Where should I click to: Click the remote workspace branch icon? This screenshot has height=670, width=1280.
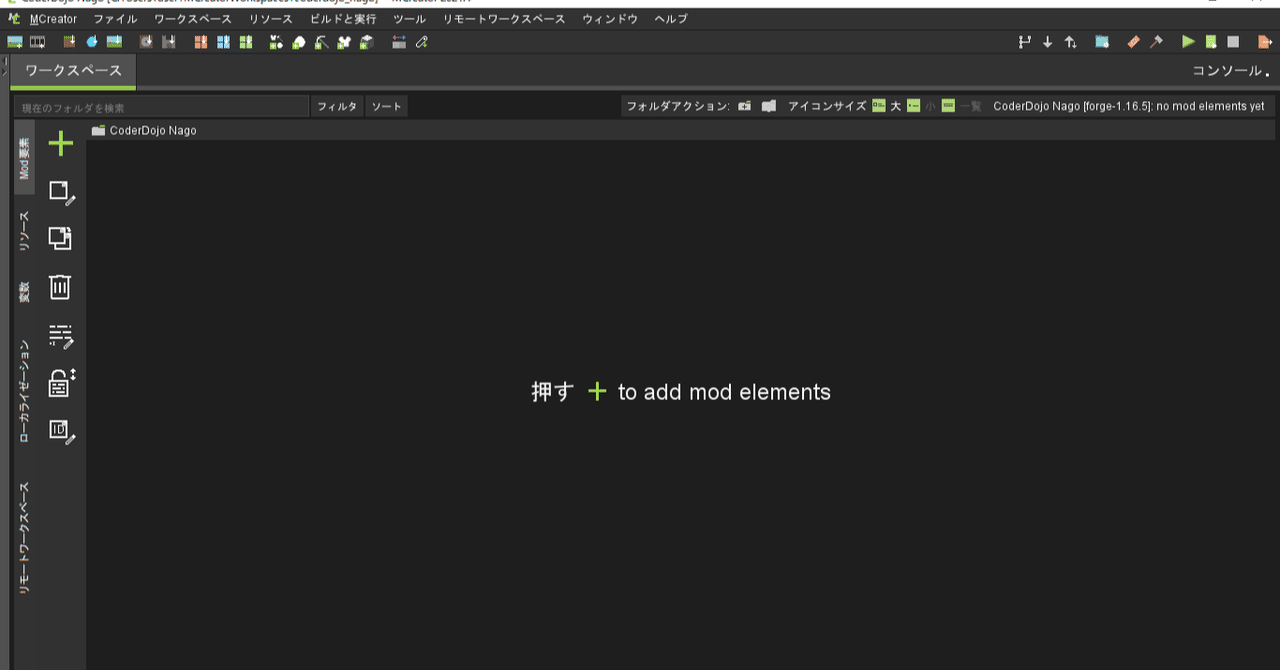pyautogui.click(x=1024, y=42)
